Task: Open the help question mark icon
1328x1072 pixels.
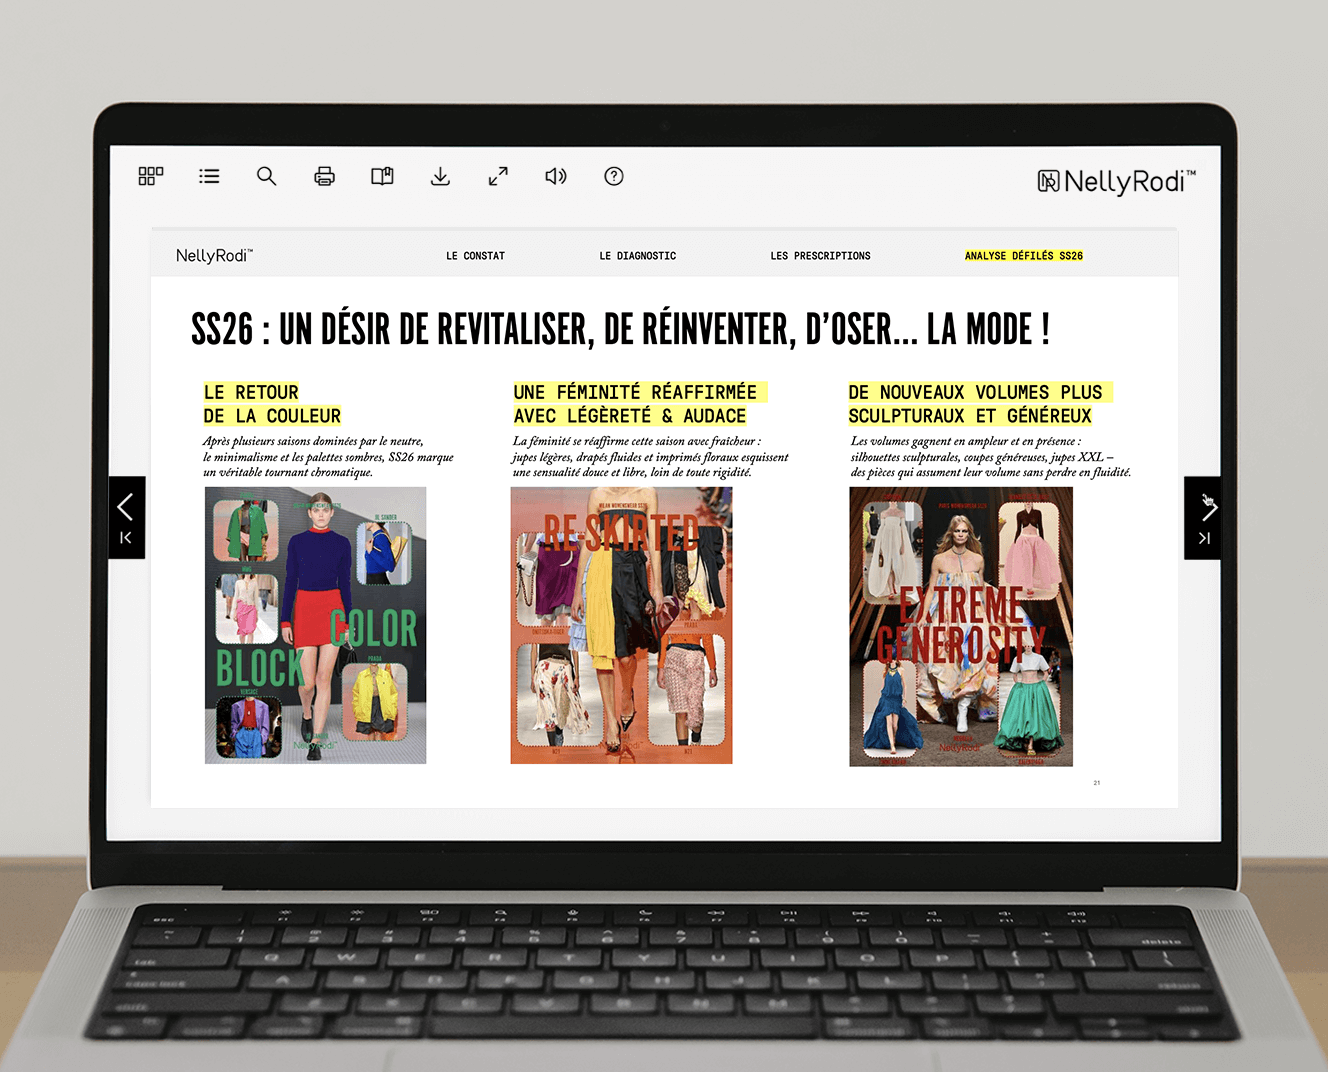Action: (614, 176)
